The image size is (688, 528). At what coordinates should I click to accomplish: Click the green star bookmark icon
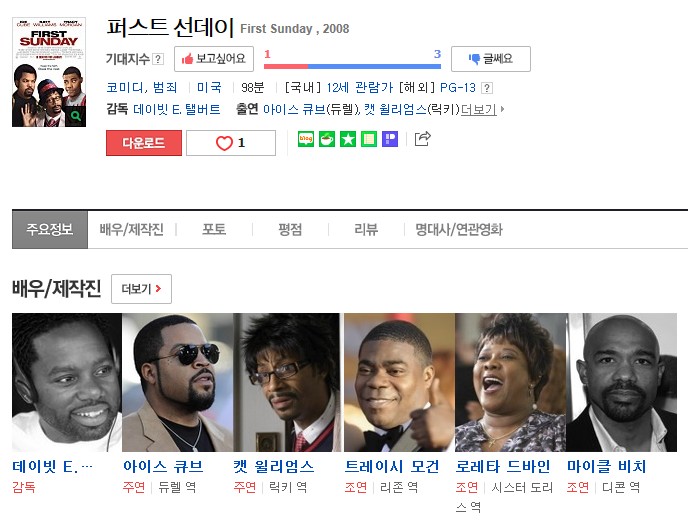(348, 139)
